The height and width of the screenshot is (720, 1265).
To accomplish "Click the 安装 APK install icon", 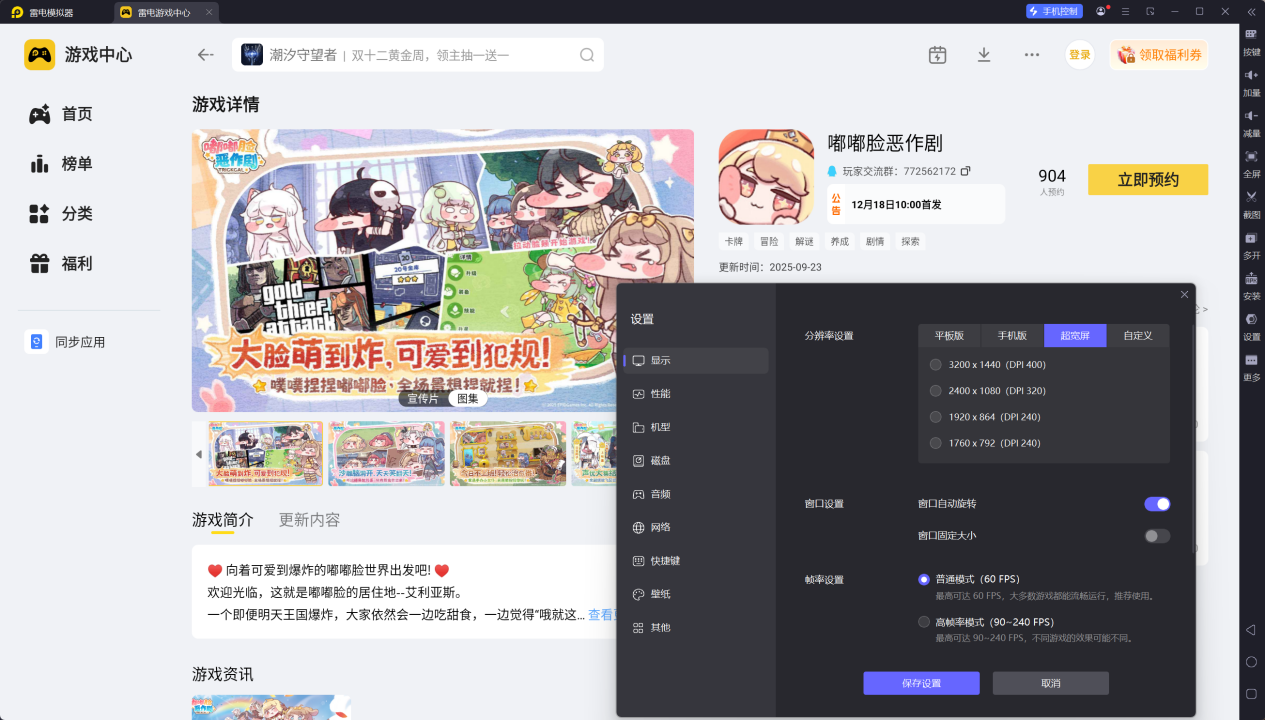I will pyautogui.click(x=1251, y=279).
